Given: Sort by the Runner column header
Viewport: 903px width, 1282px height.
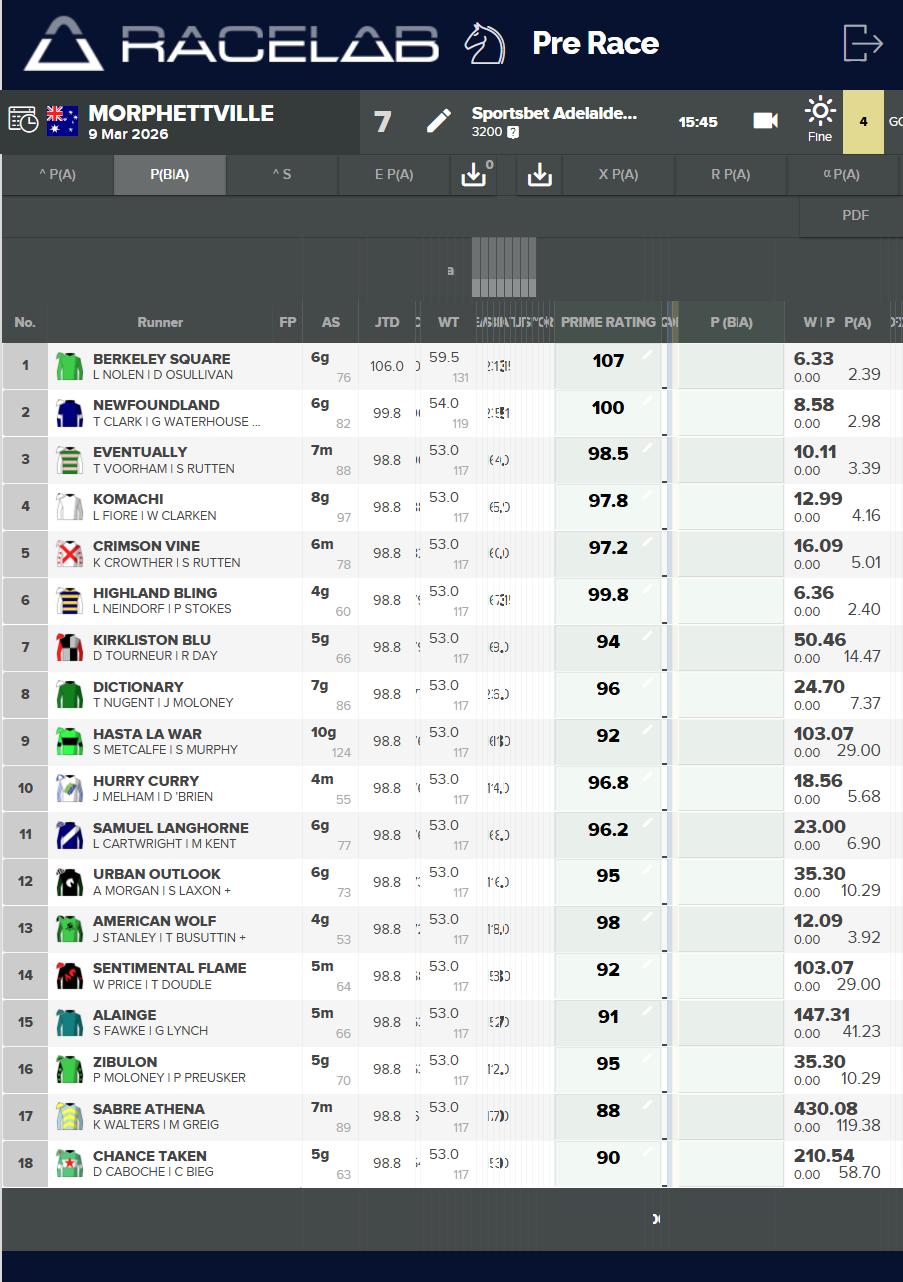Looking at the screenshot, I should [160, 322].
